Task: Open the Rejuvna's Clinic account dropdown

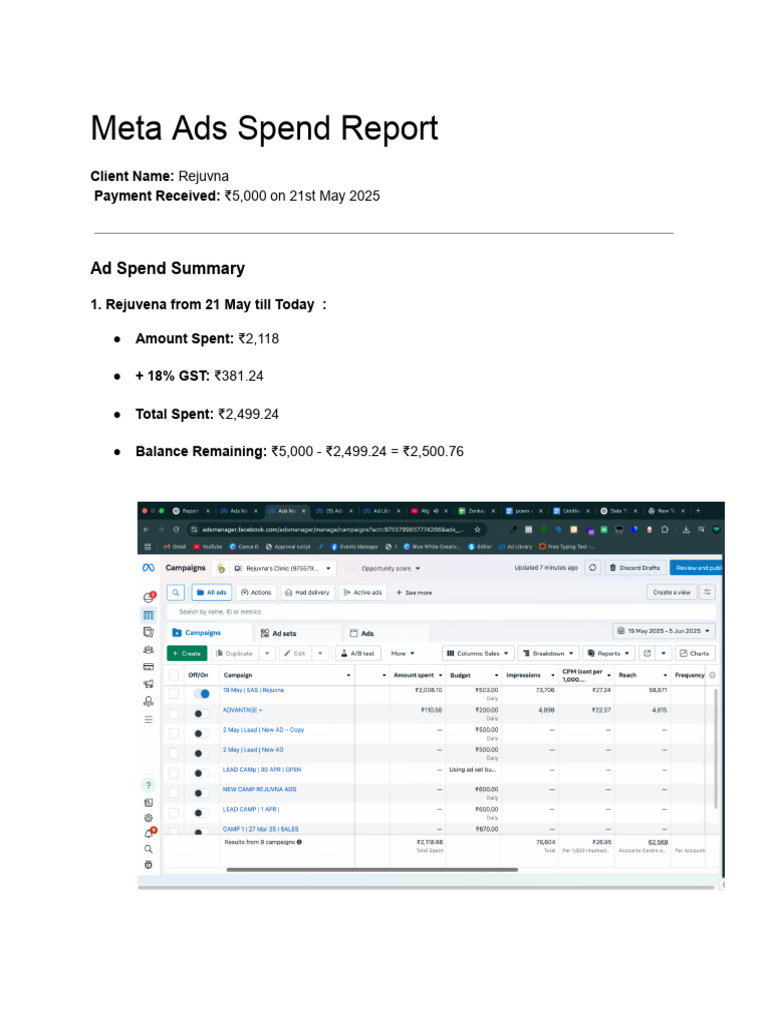Action: point(283,568)
